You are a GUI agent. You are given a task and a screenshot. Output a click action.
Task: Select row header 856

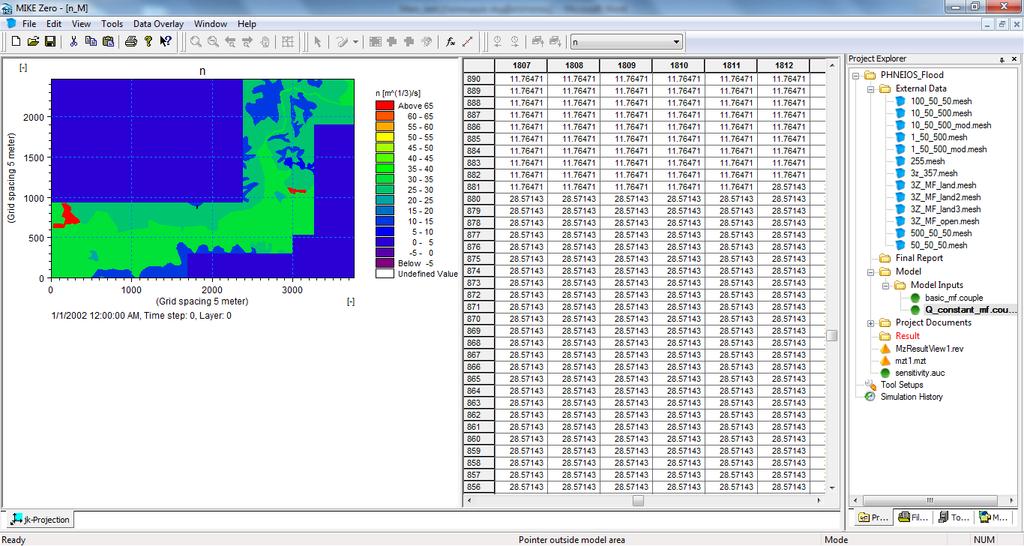pyautogui.click(x=479, y=487)
